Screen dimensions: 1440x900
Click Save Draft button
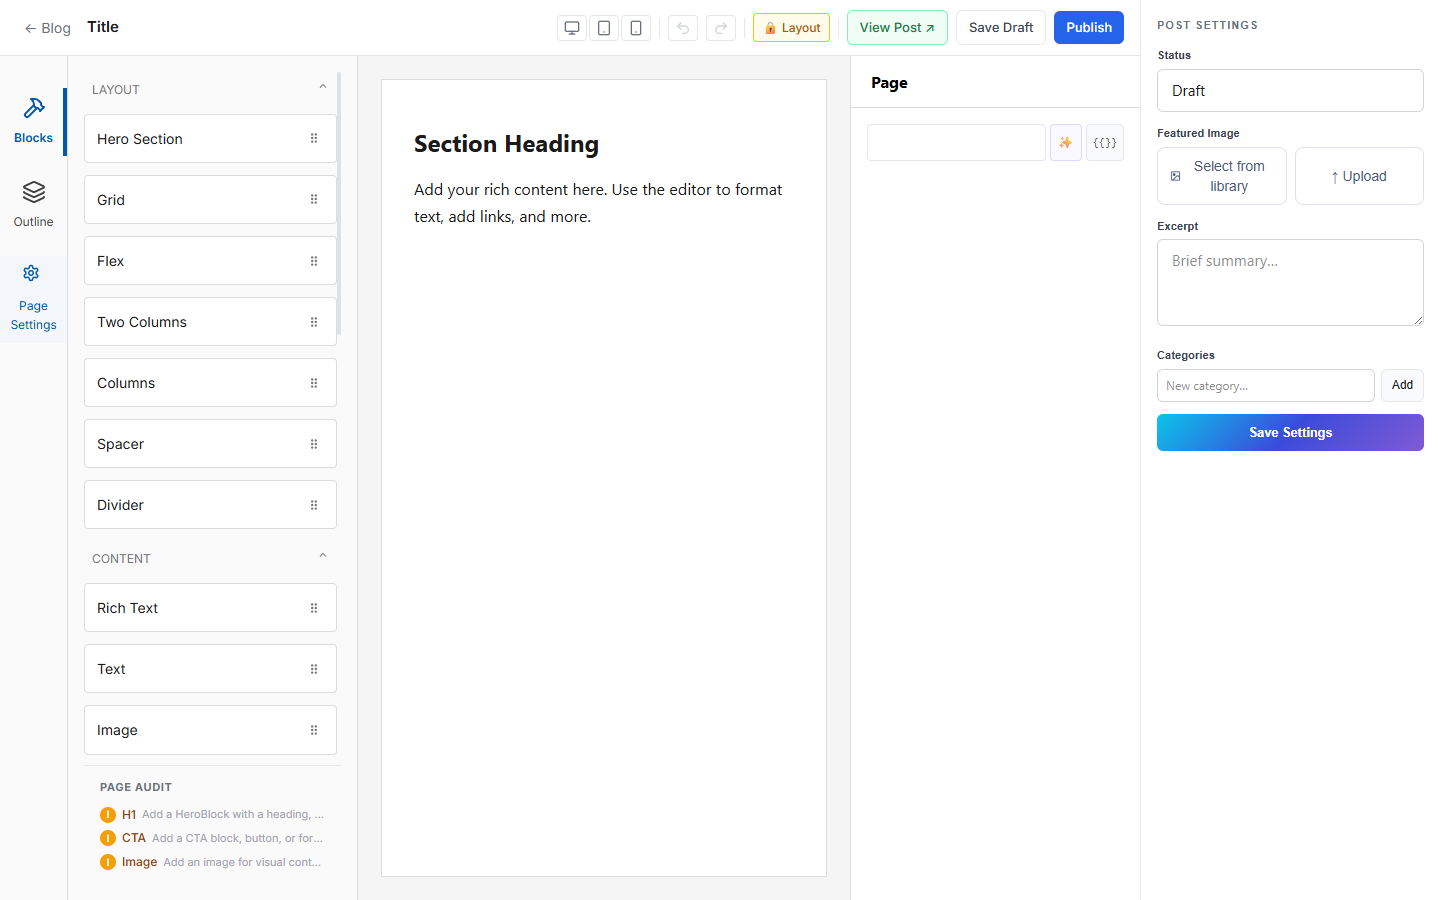[1001, 28]
